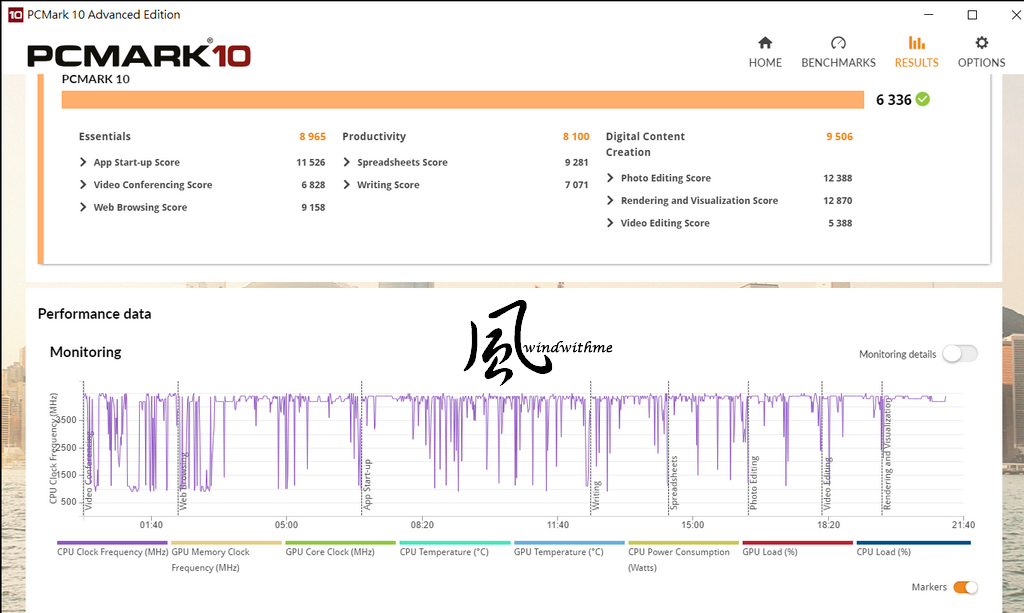Click the Home house icon
Viewport: 1024px width, 613px height.
click(x=765, y=43)
